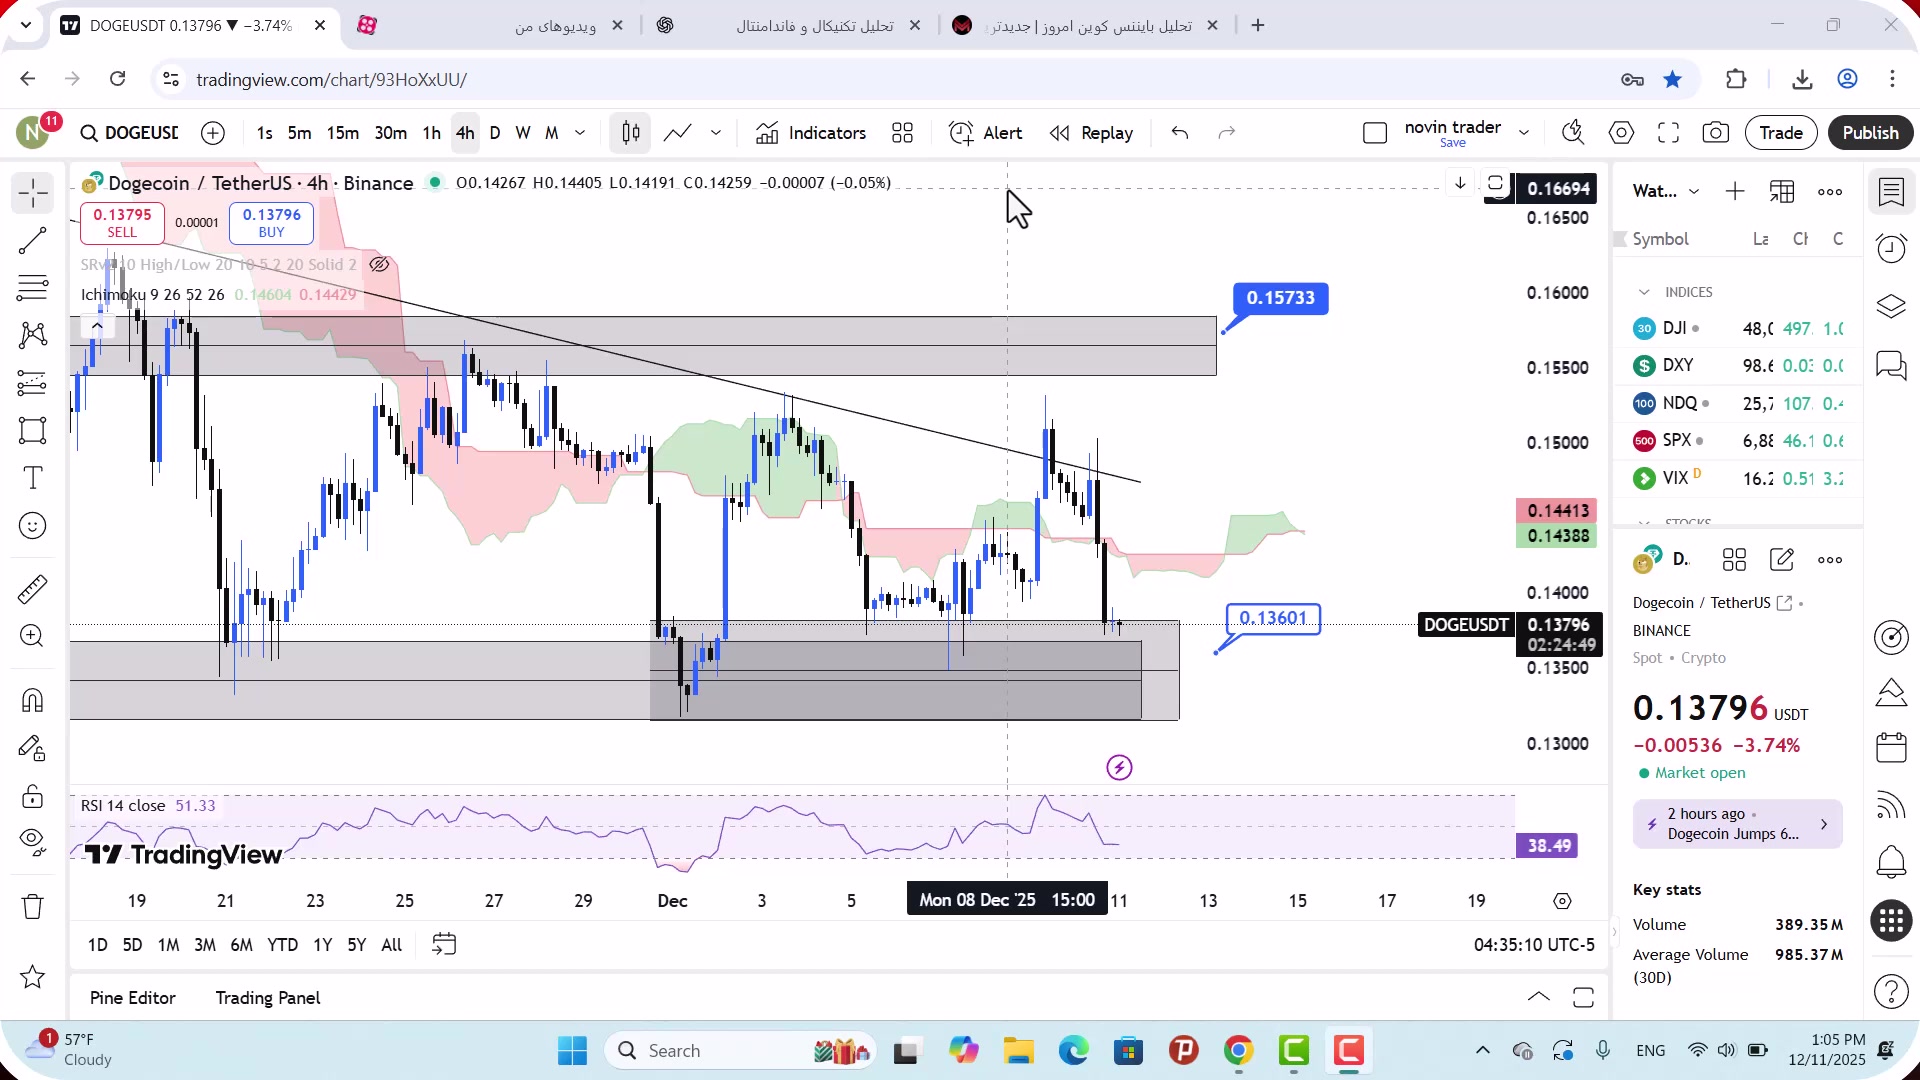Viewport: 1920px width, 1080px height.
Task: Toggle stay in drawing mode
Action: coord(32,748)
